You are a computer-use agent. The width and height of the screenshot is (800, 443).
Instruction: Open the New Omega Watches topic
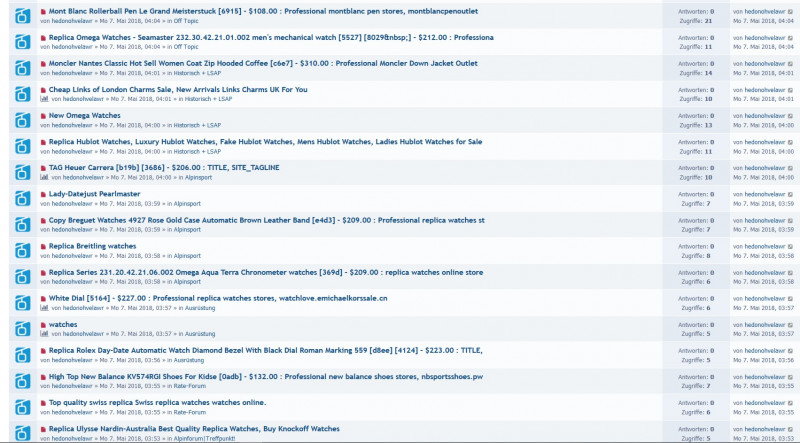pos(85,115)
